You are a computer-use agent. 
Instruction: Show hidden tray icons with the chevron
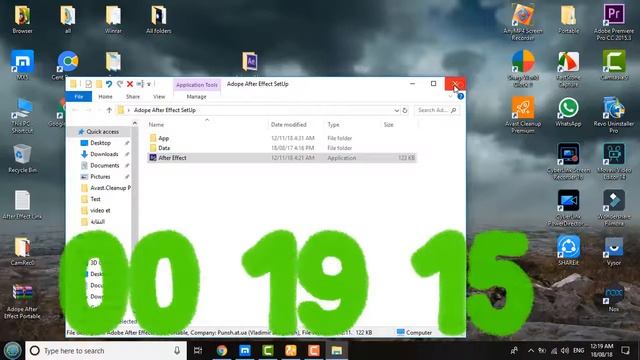click(x=531, y=351)
